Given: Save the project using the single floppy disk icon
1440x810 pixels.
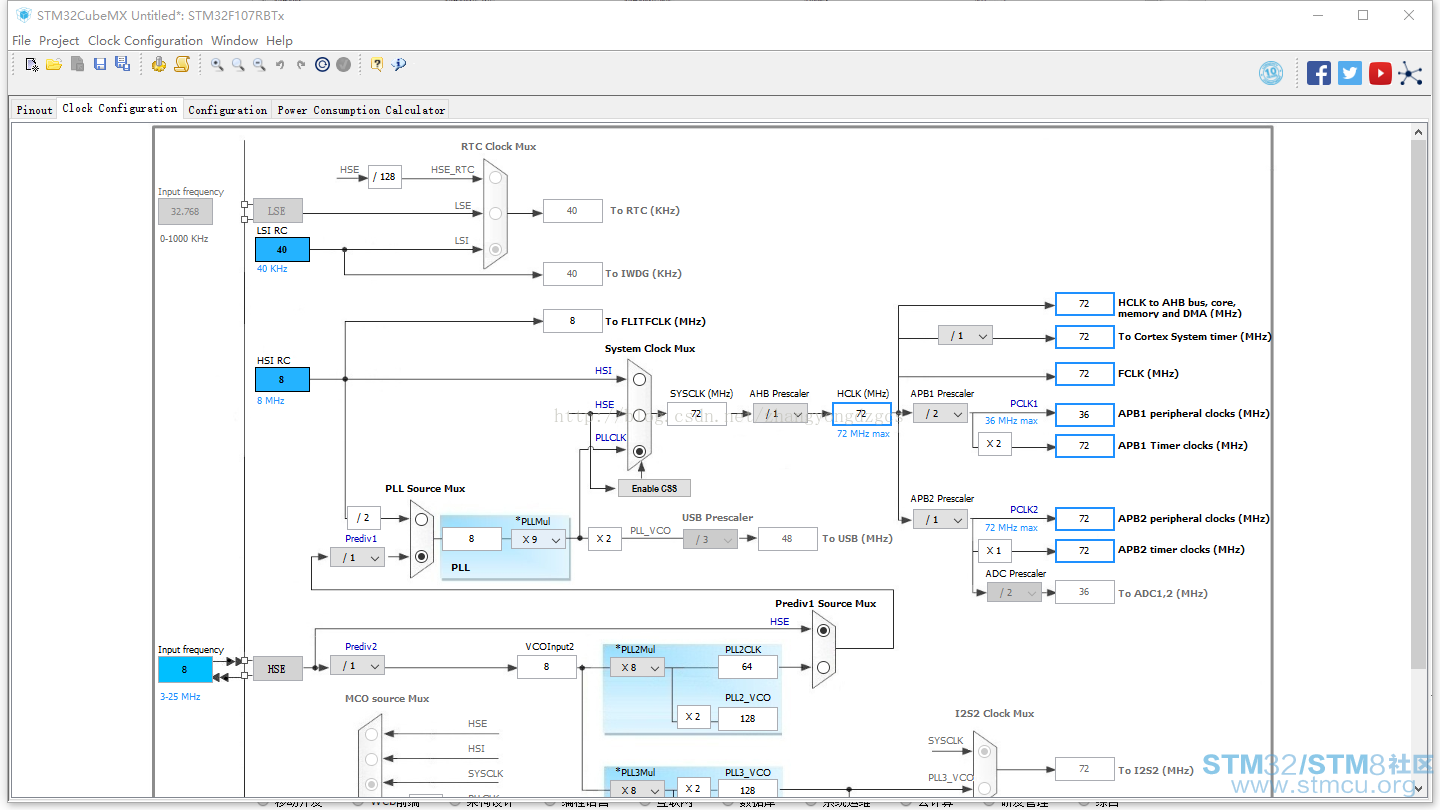Looking at the screenshot, I should coord(100,64).
